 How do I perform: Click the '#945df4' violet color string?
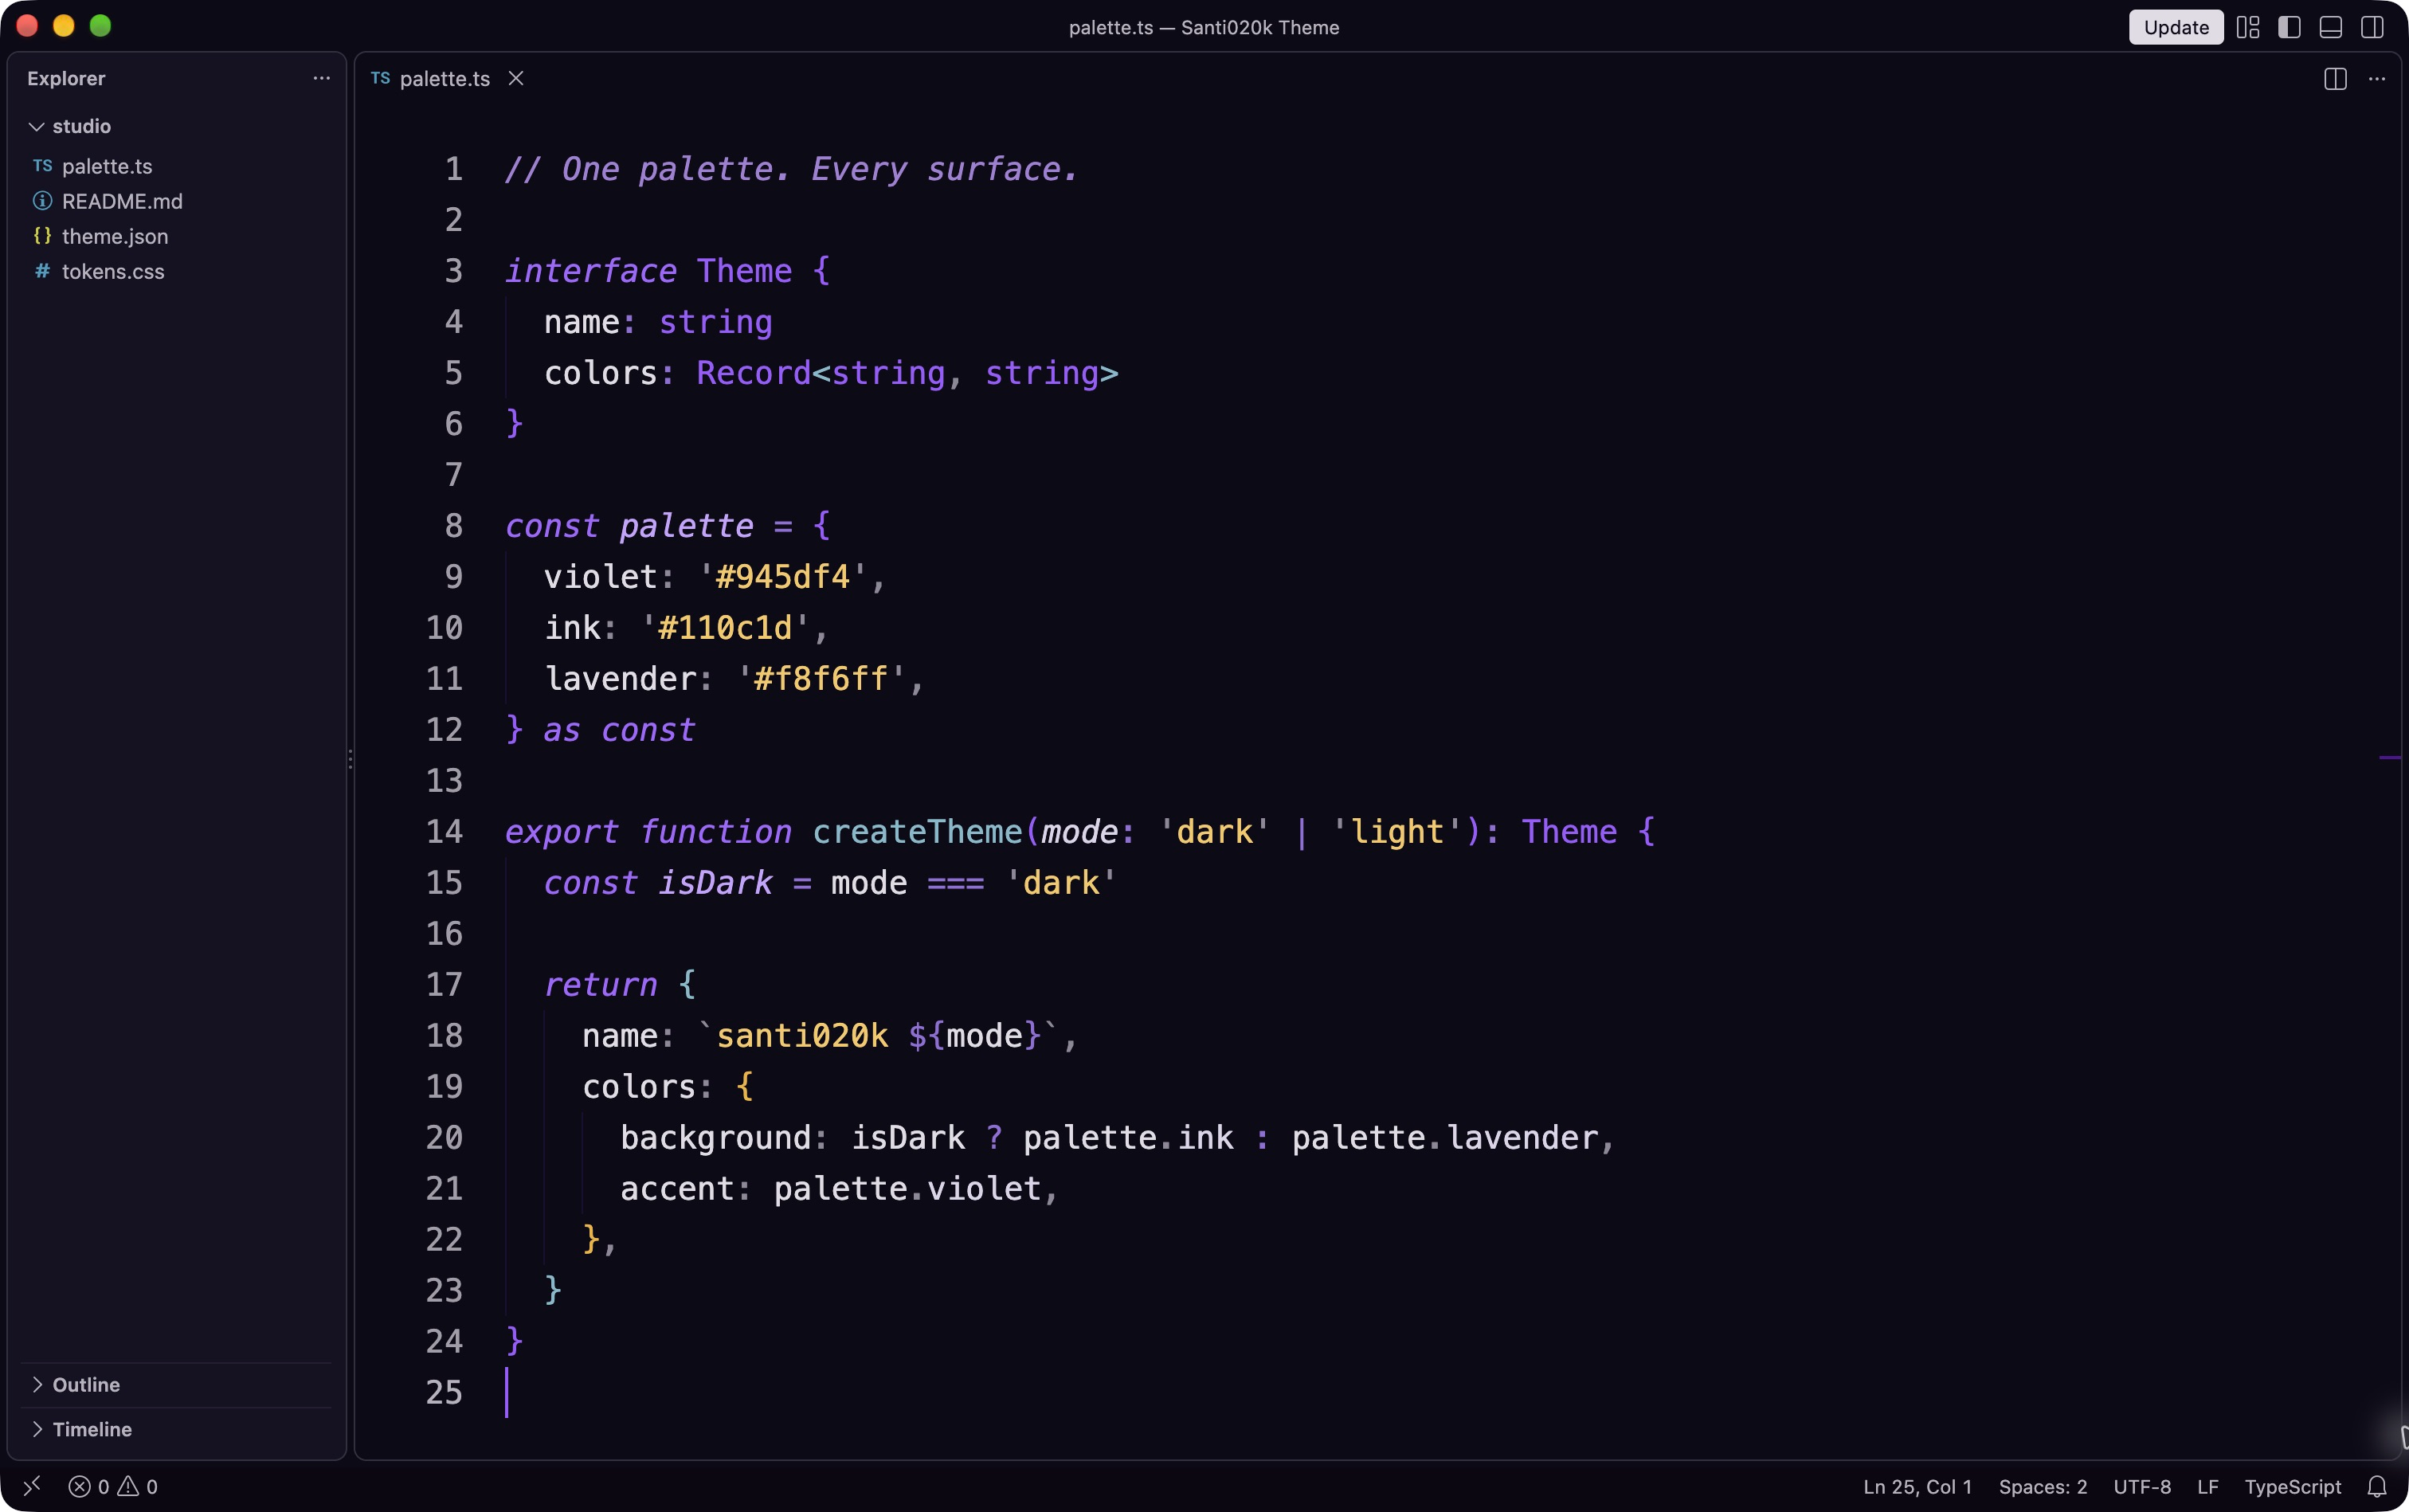[x=783, y=577]
